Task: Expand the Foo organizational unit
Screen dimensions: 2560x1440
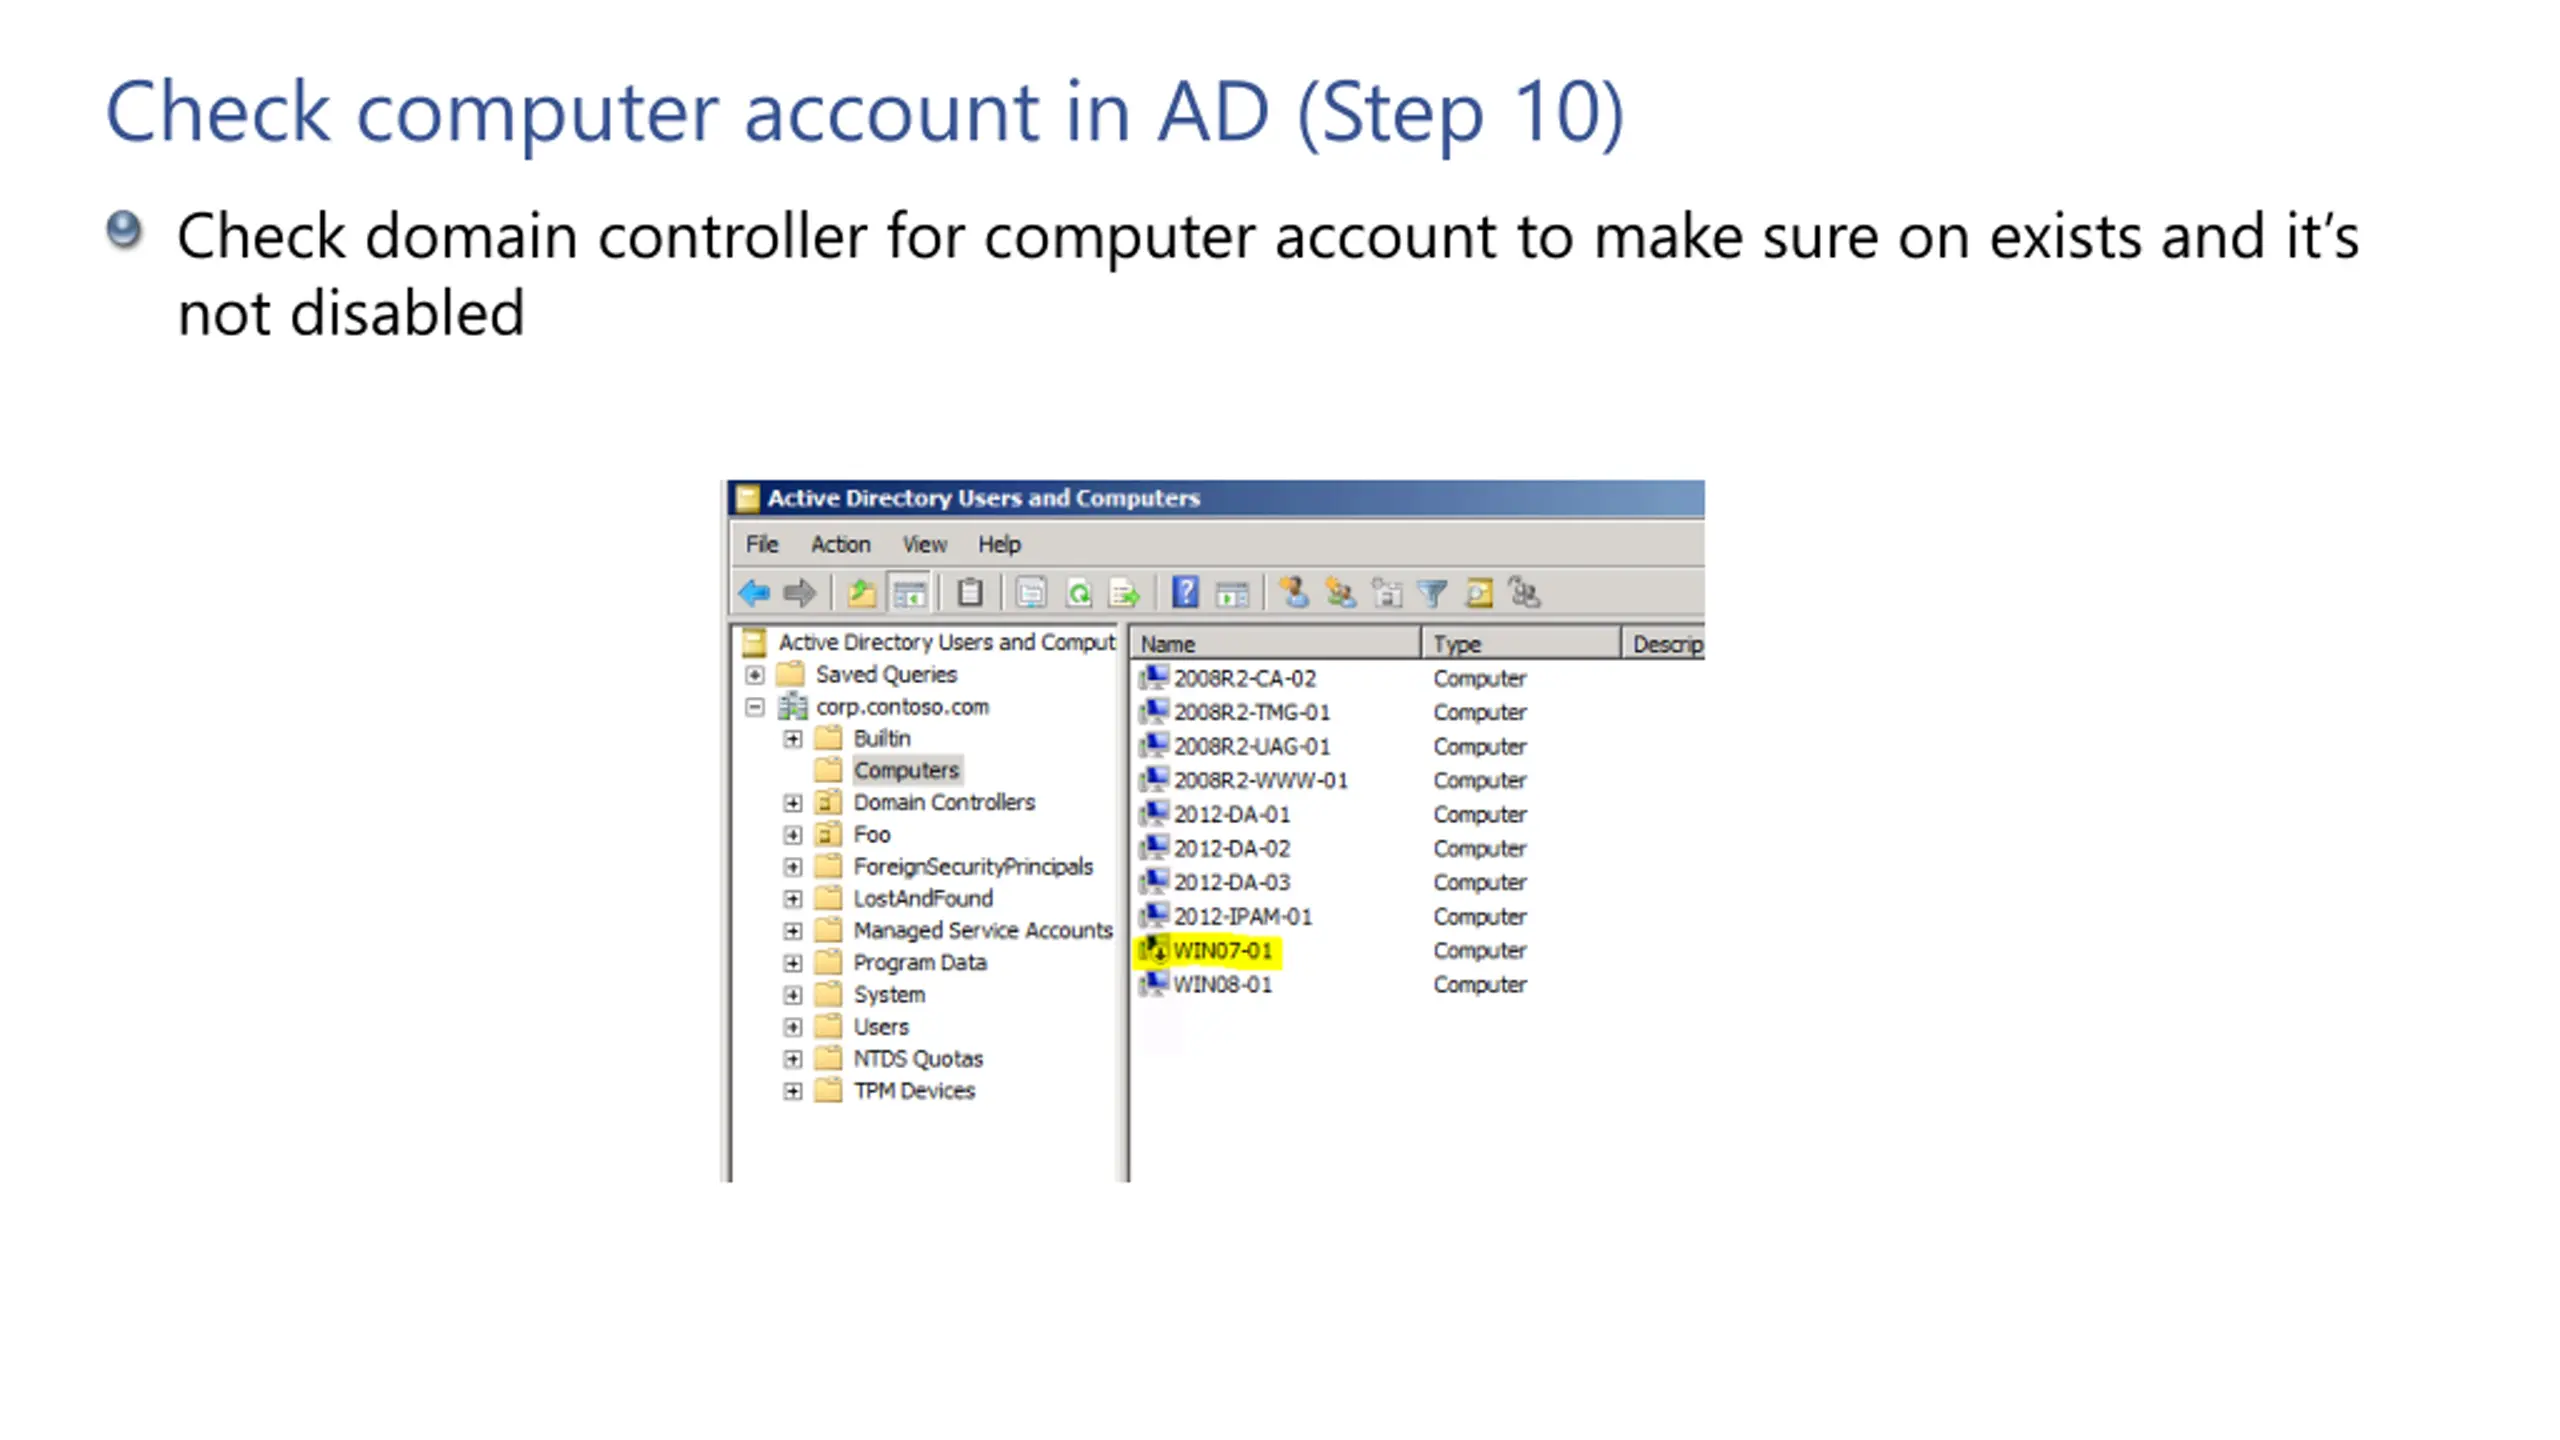Action: click(x=793, y=835)
